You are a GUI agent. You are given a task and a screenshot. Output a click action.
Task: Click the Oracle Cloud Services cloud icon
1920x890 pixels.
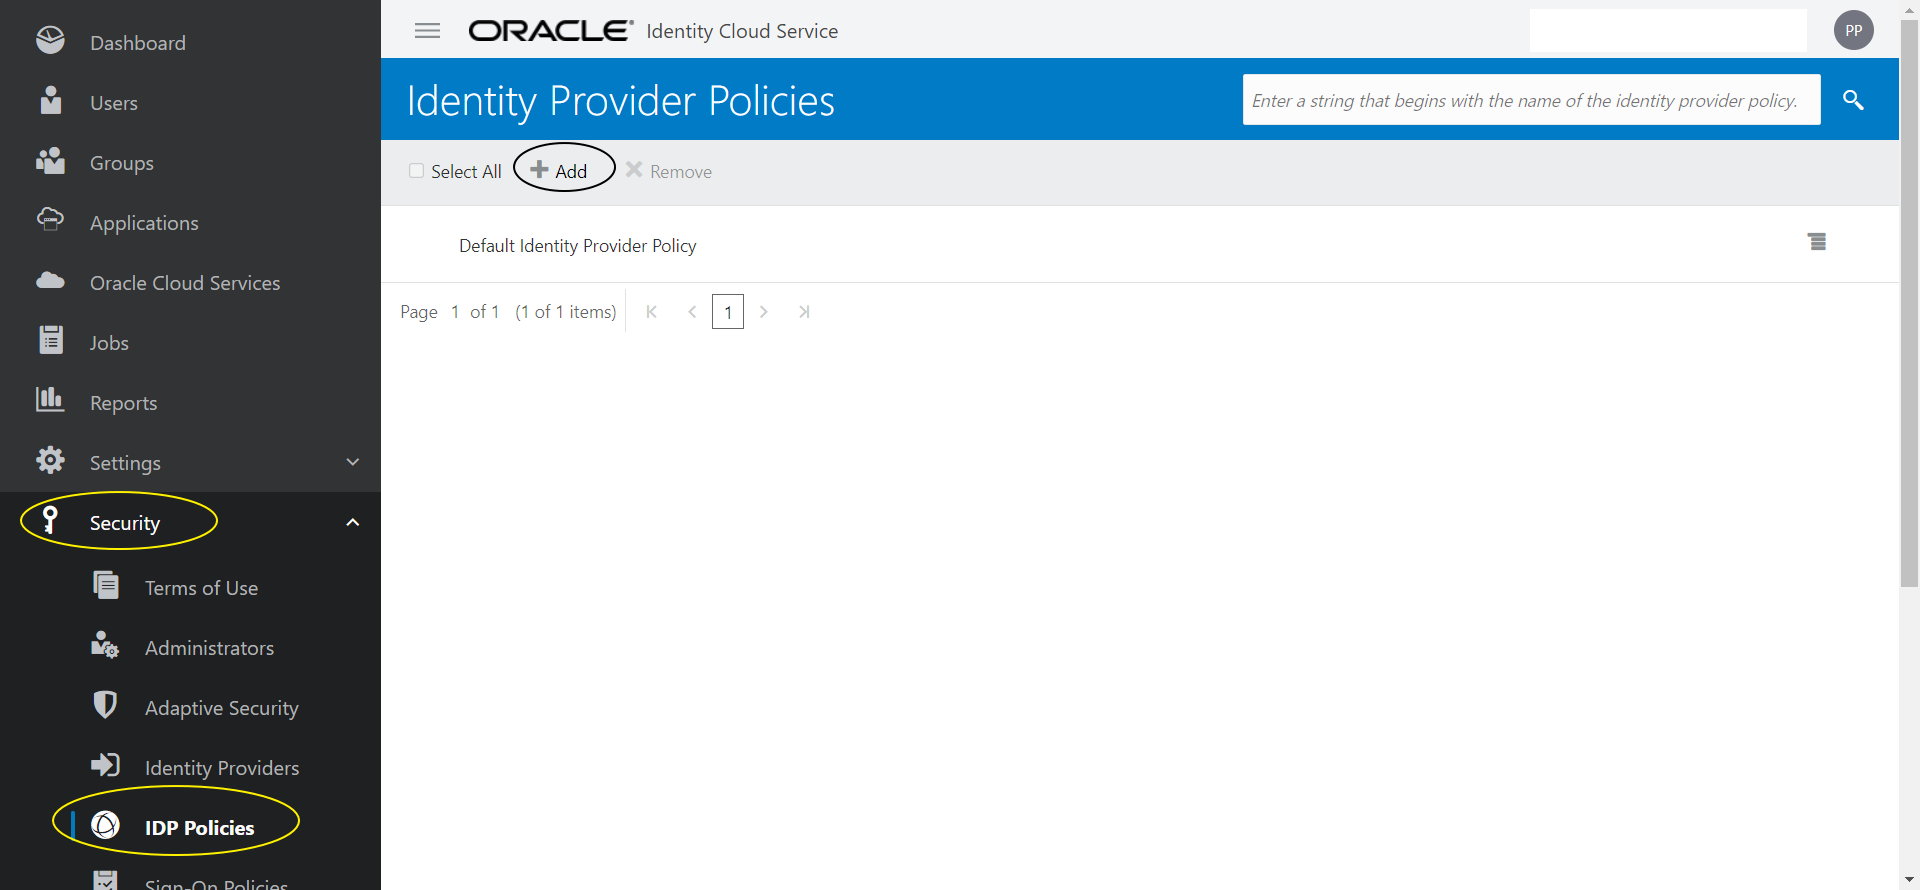tap(50, 281)
